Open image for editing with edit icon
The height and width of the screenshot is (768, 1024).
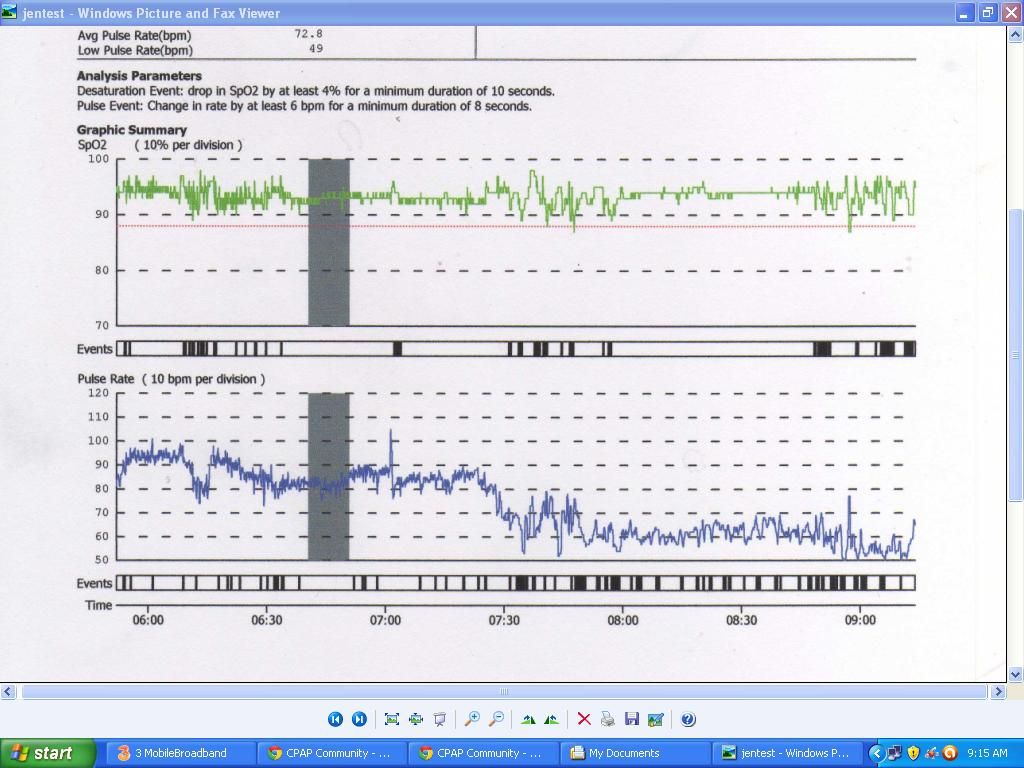click(x=656, y=719)
